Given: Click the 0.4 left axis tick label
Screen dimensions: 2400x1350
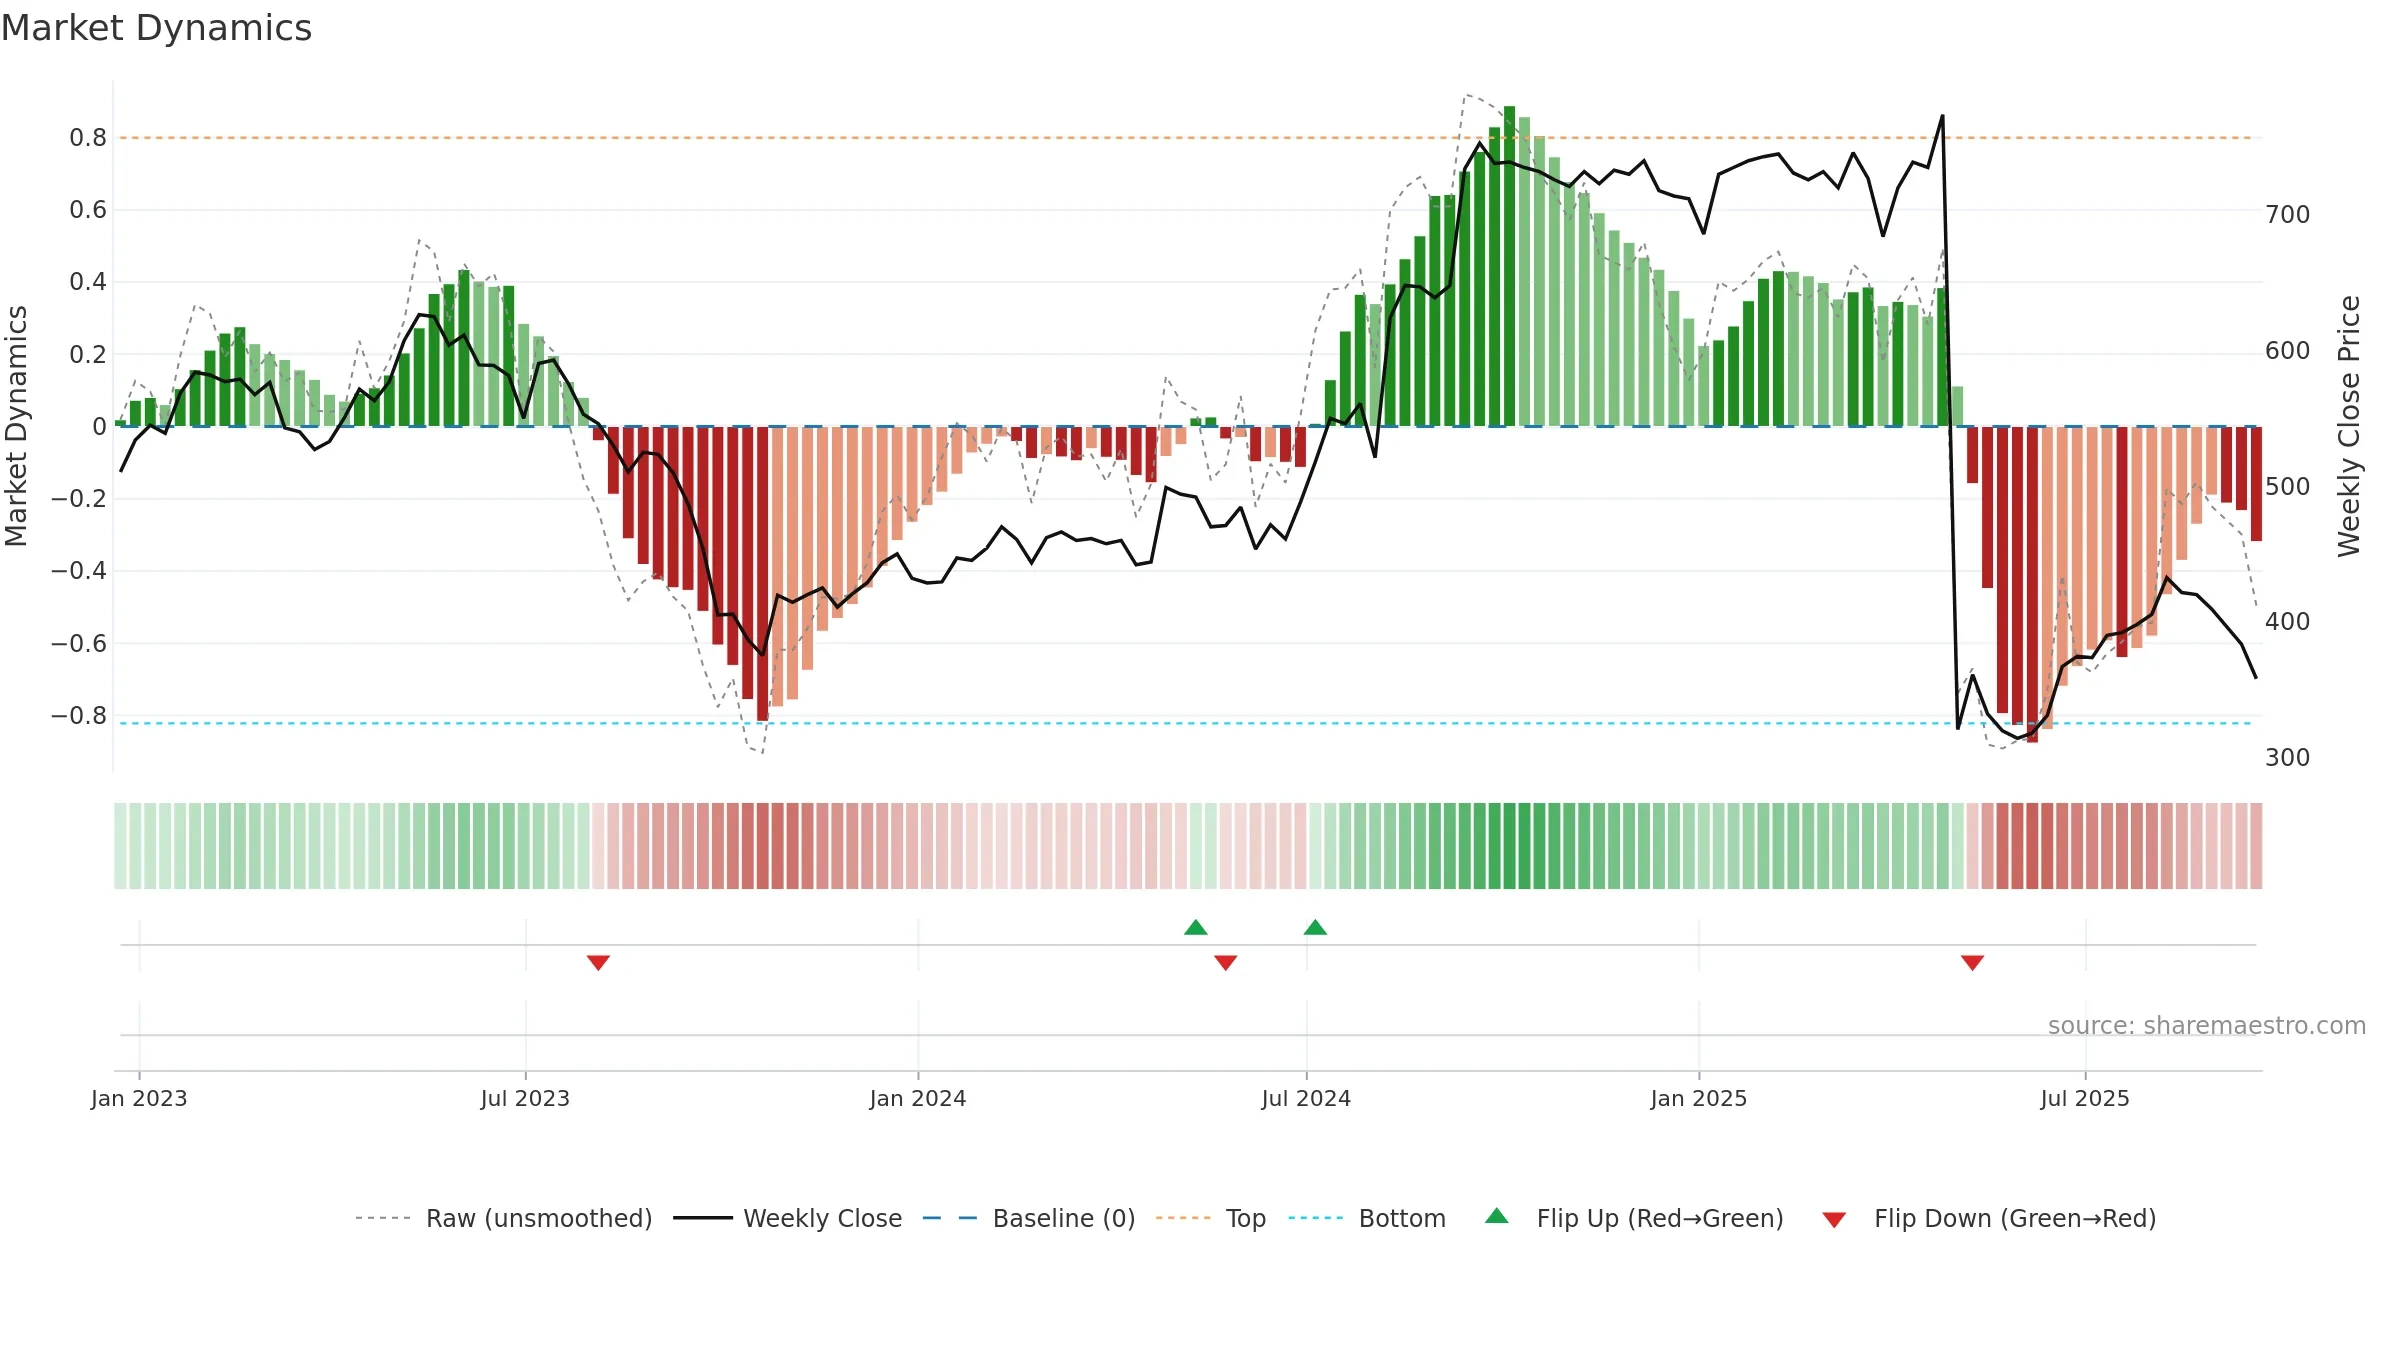Looking at the screenshot, I should coord(88,282).
